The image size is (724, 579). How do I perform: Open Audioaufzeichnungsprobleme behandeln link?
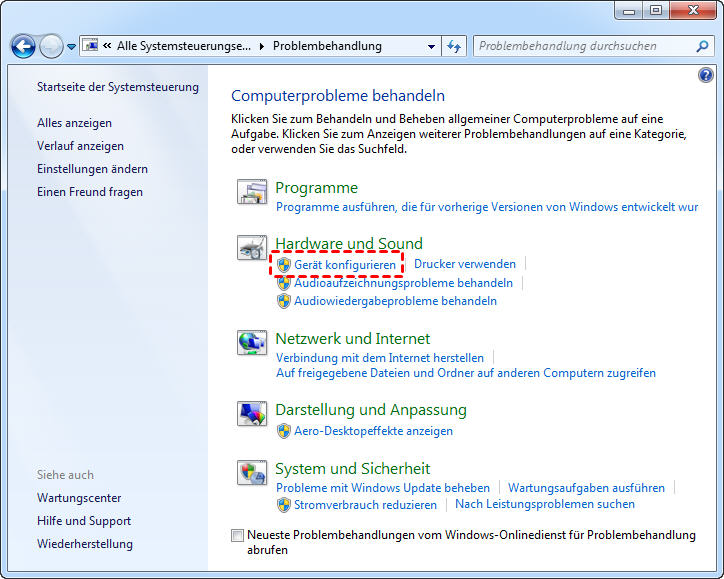click(x=404, y=283)
